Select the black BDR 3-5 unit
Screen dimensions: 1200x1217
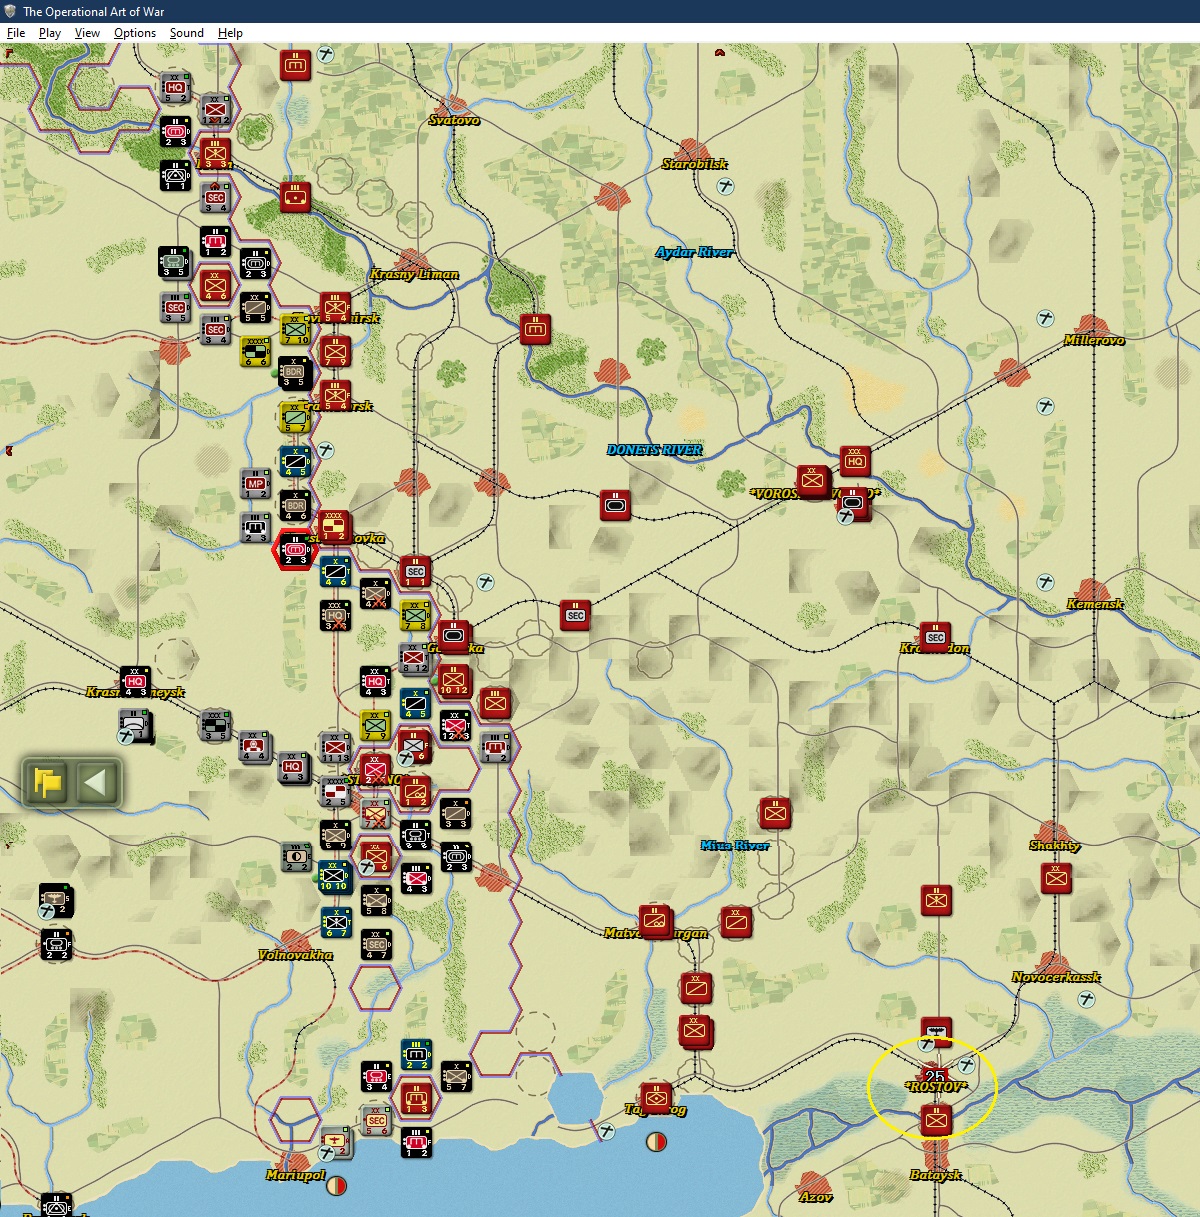pyautogui.click(x=294, y=373)
